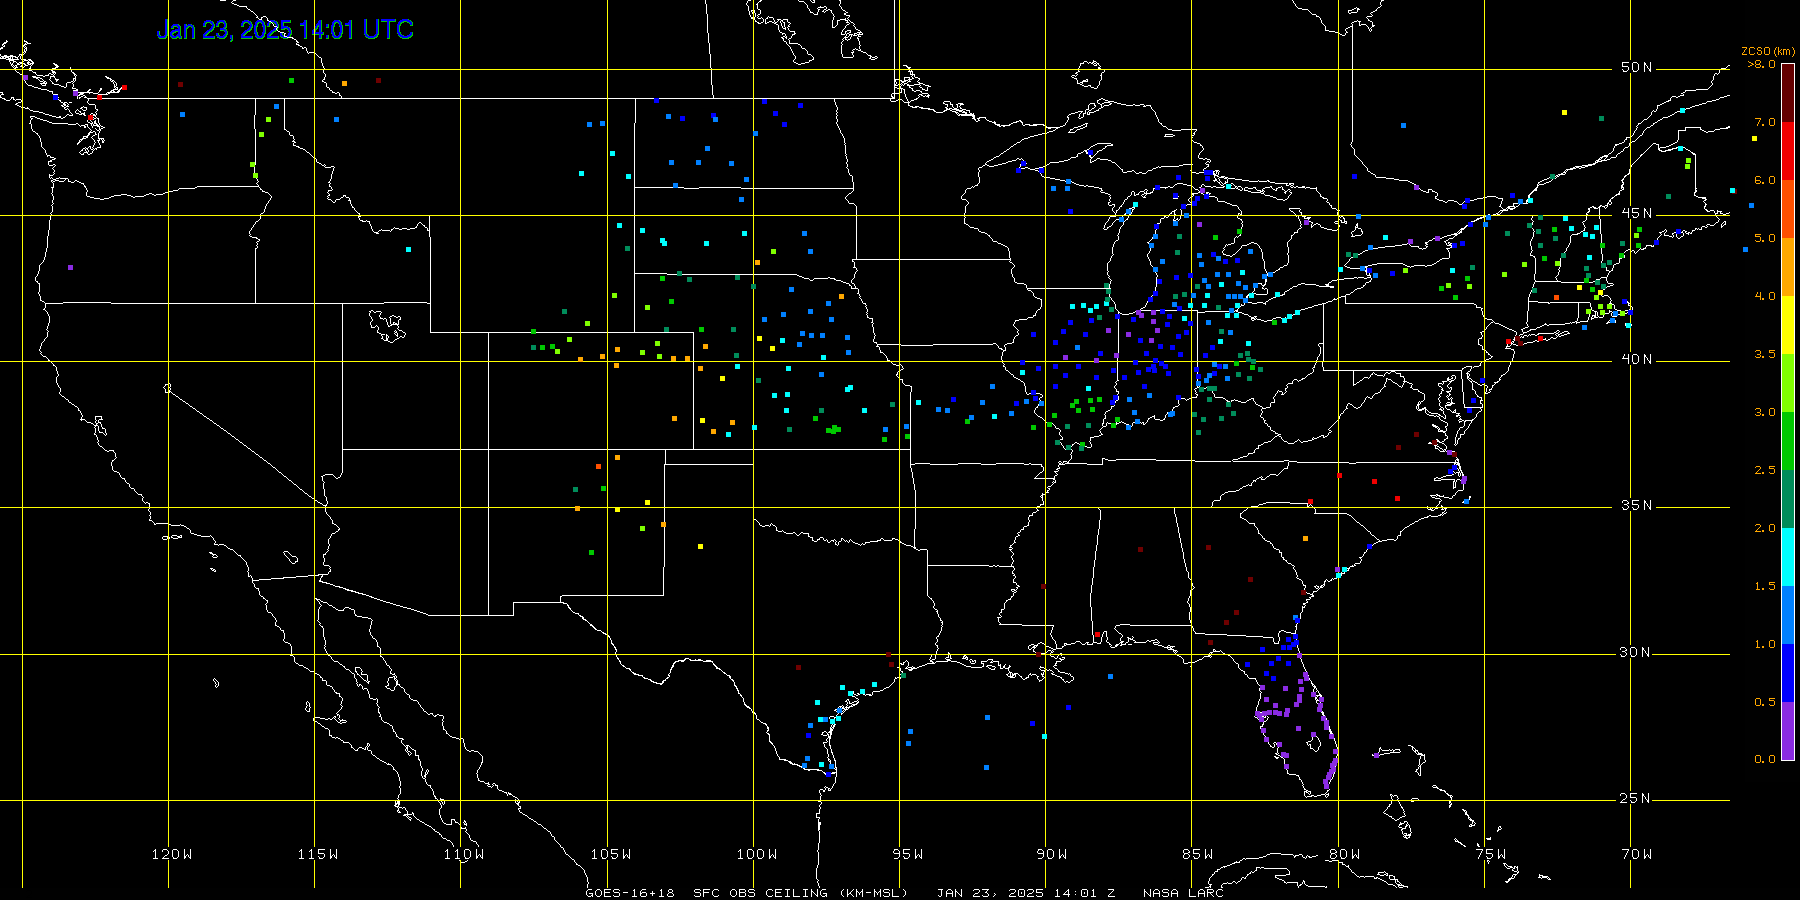1800x900 pixels.
Task: Select the yellow 3.5–4 km colorbar segment
Action: (x=1788, y=325)
